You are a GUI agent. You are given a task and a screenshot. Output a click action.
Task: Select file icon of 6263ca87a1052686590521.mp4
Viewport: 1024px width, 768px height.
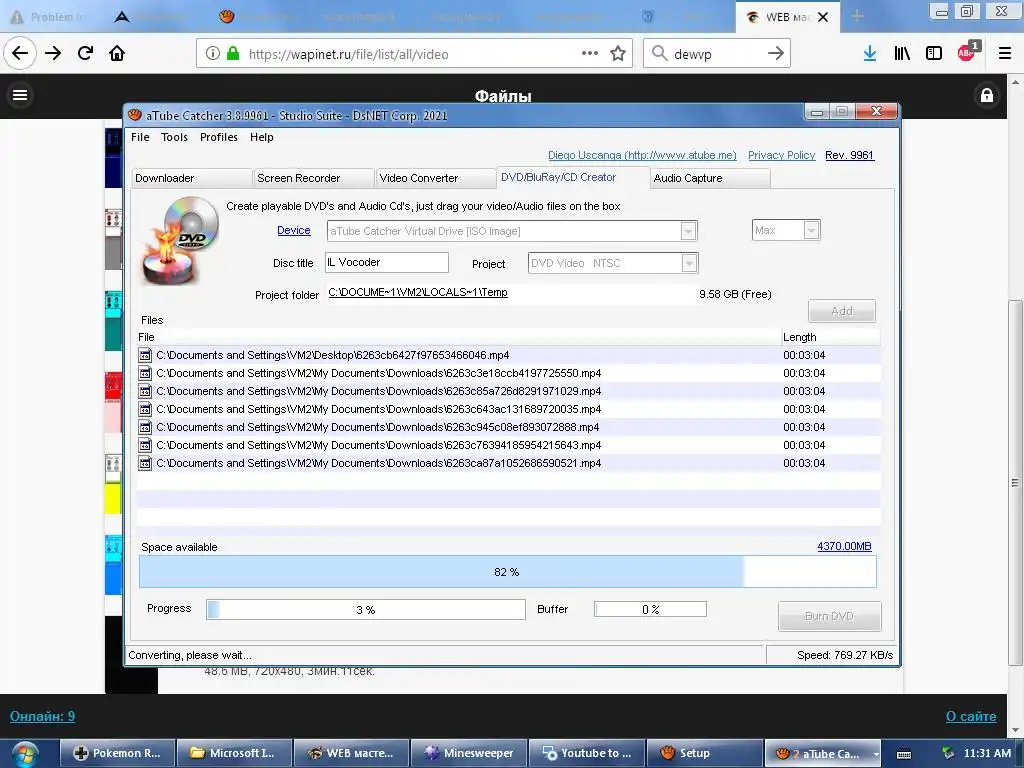(x=145, y=463)
